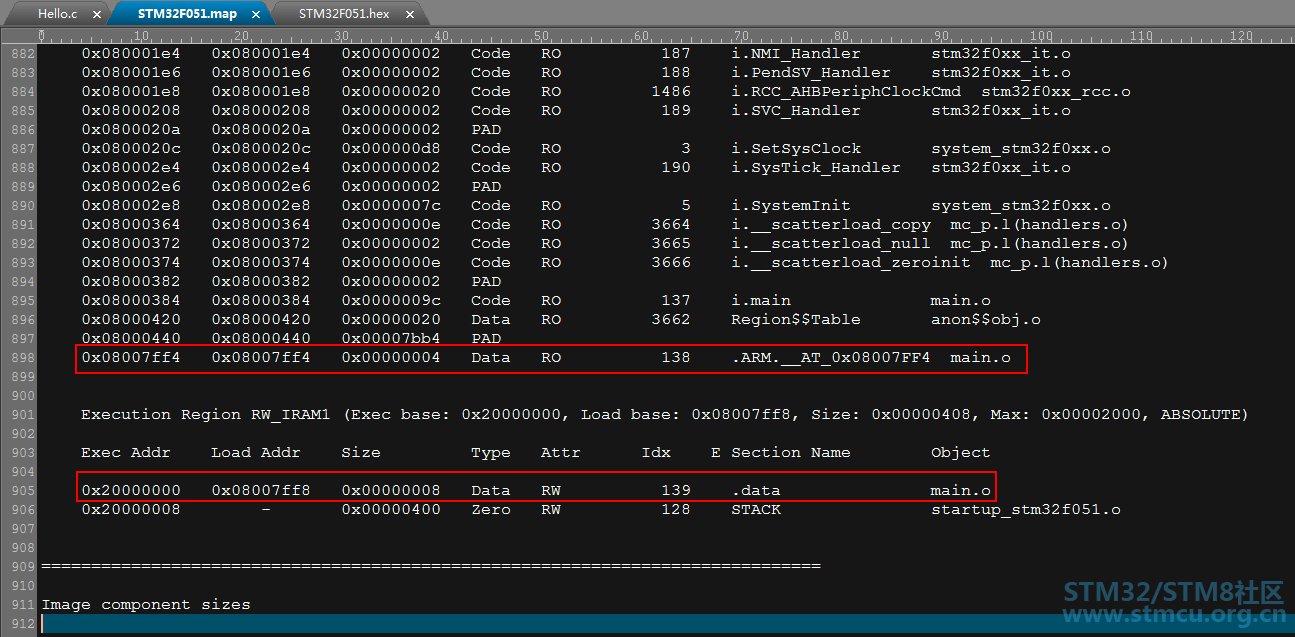Click 'Execution Region RW_IRAM1' text
The height and width of the screenshot is (637, 1295).
click(x=206, y=415)
